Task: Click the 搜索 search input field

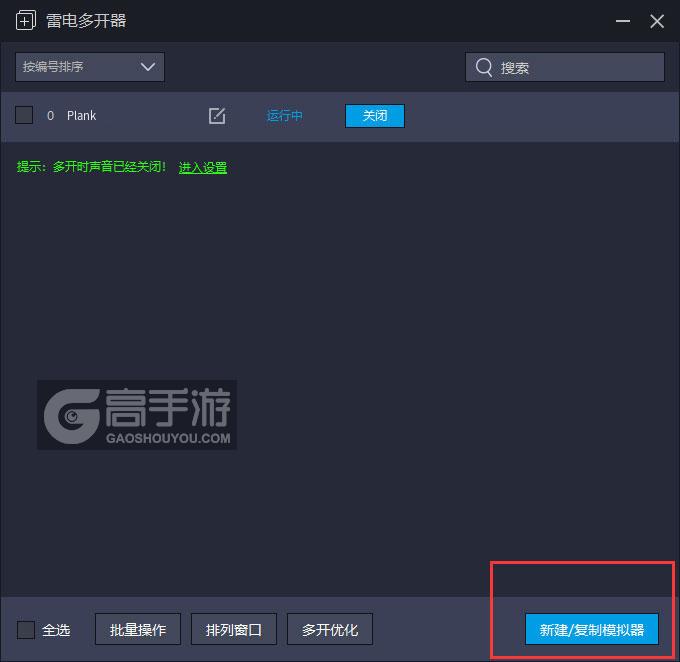Action: 565,67
